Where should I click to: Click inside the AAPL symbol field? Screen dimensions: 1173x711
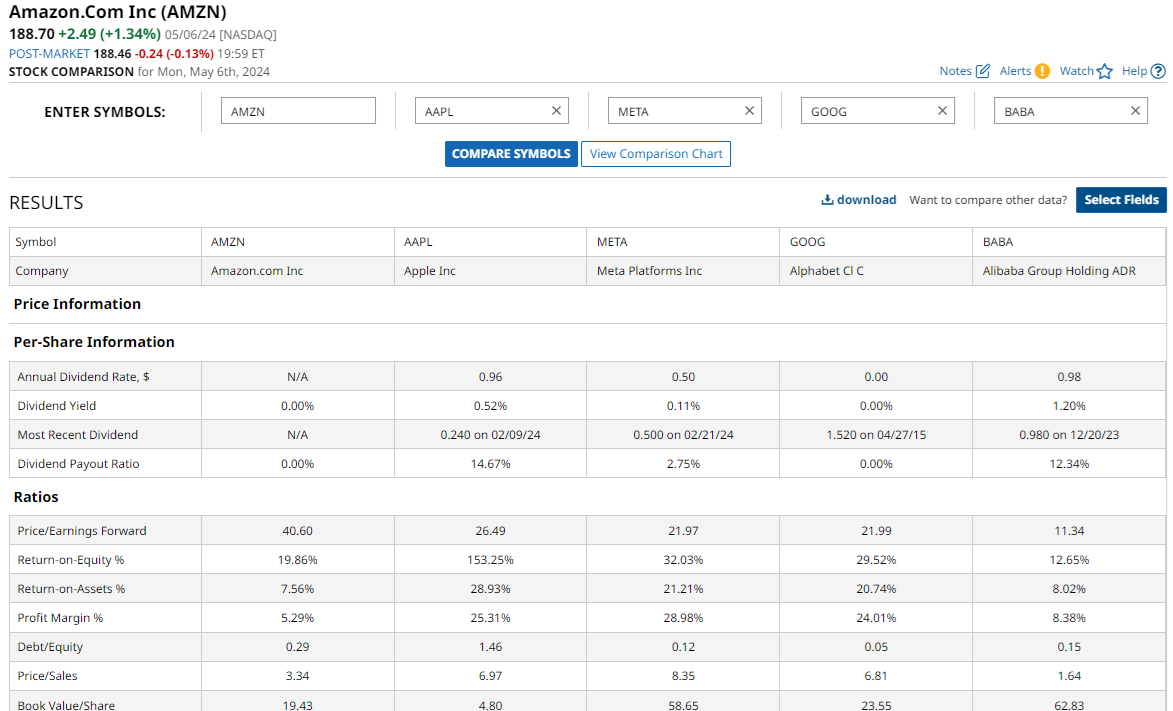(482, 111)
